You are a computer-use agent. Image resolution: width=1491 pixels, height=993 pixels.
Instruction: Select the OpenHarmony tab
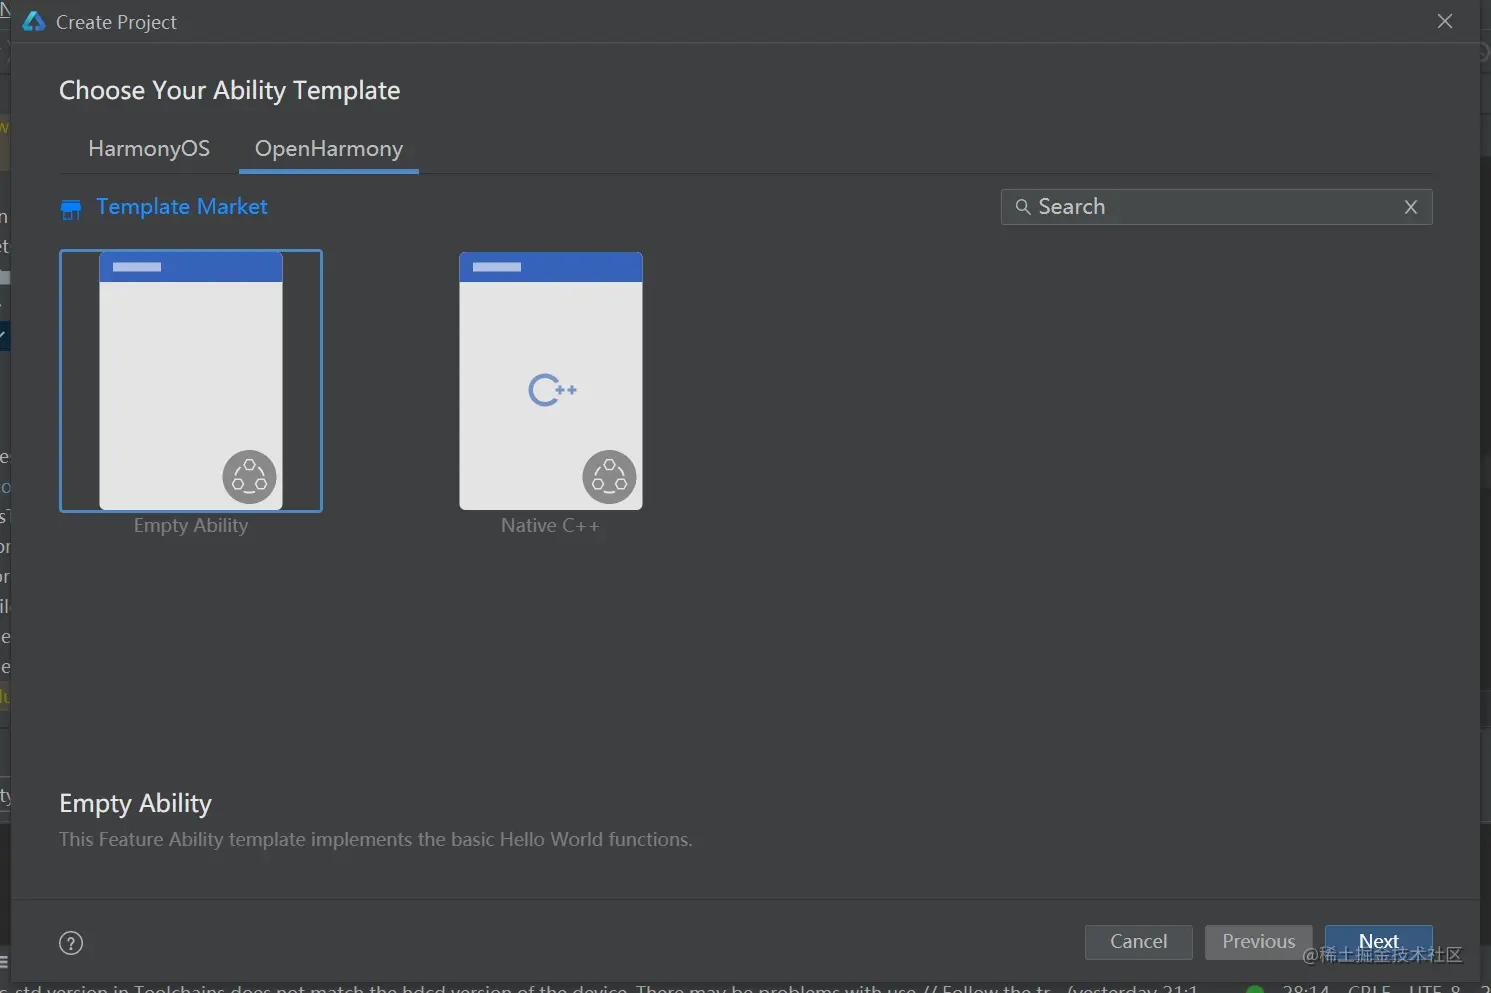tap(329, 149)
